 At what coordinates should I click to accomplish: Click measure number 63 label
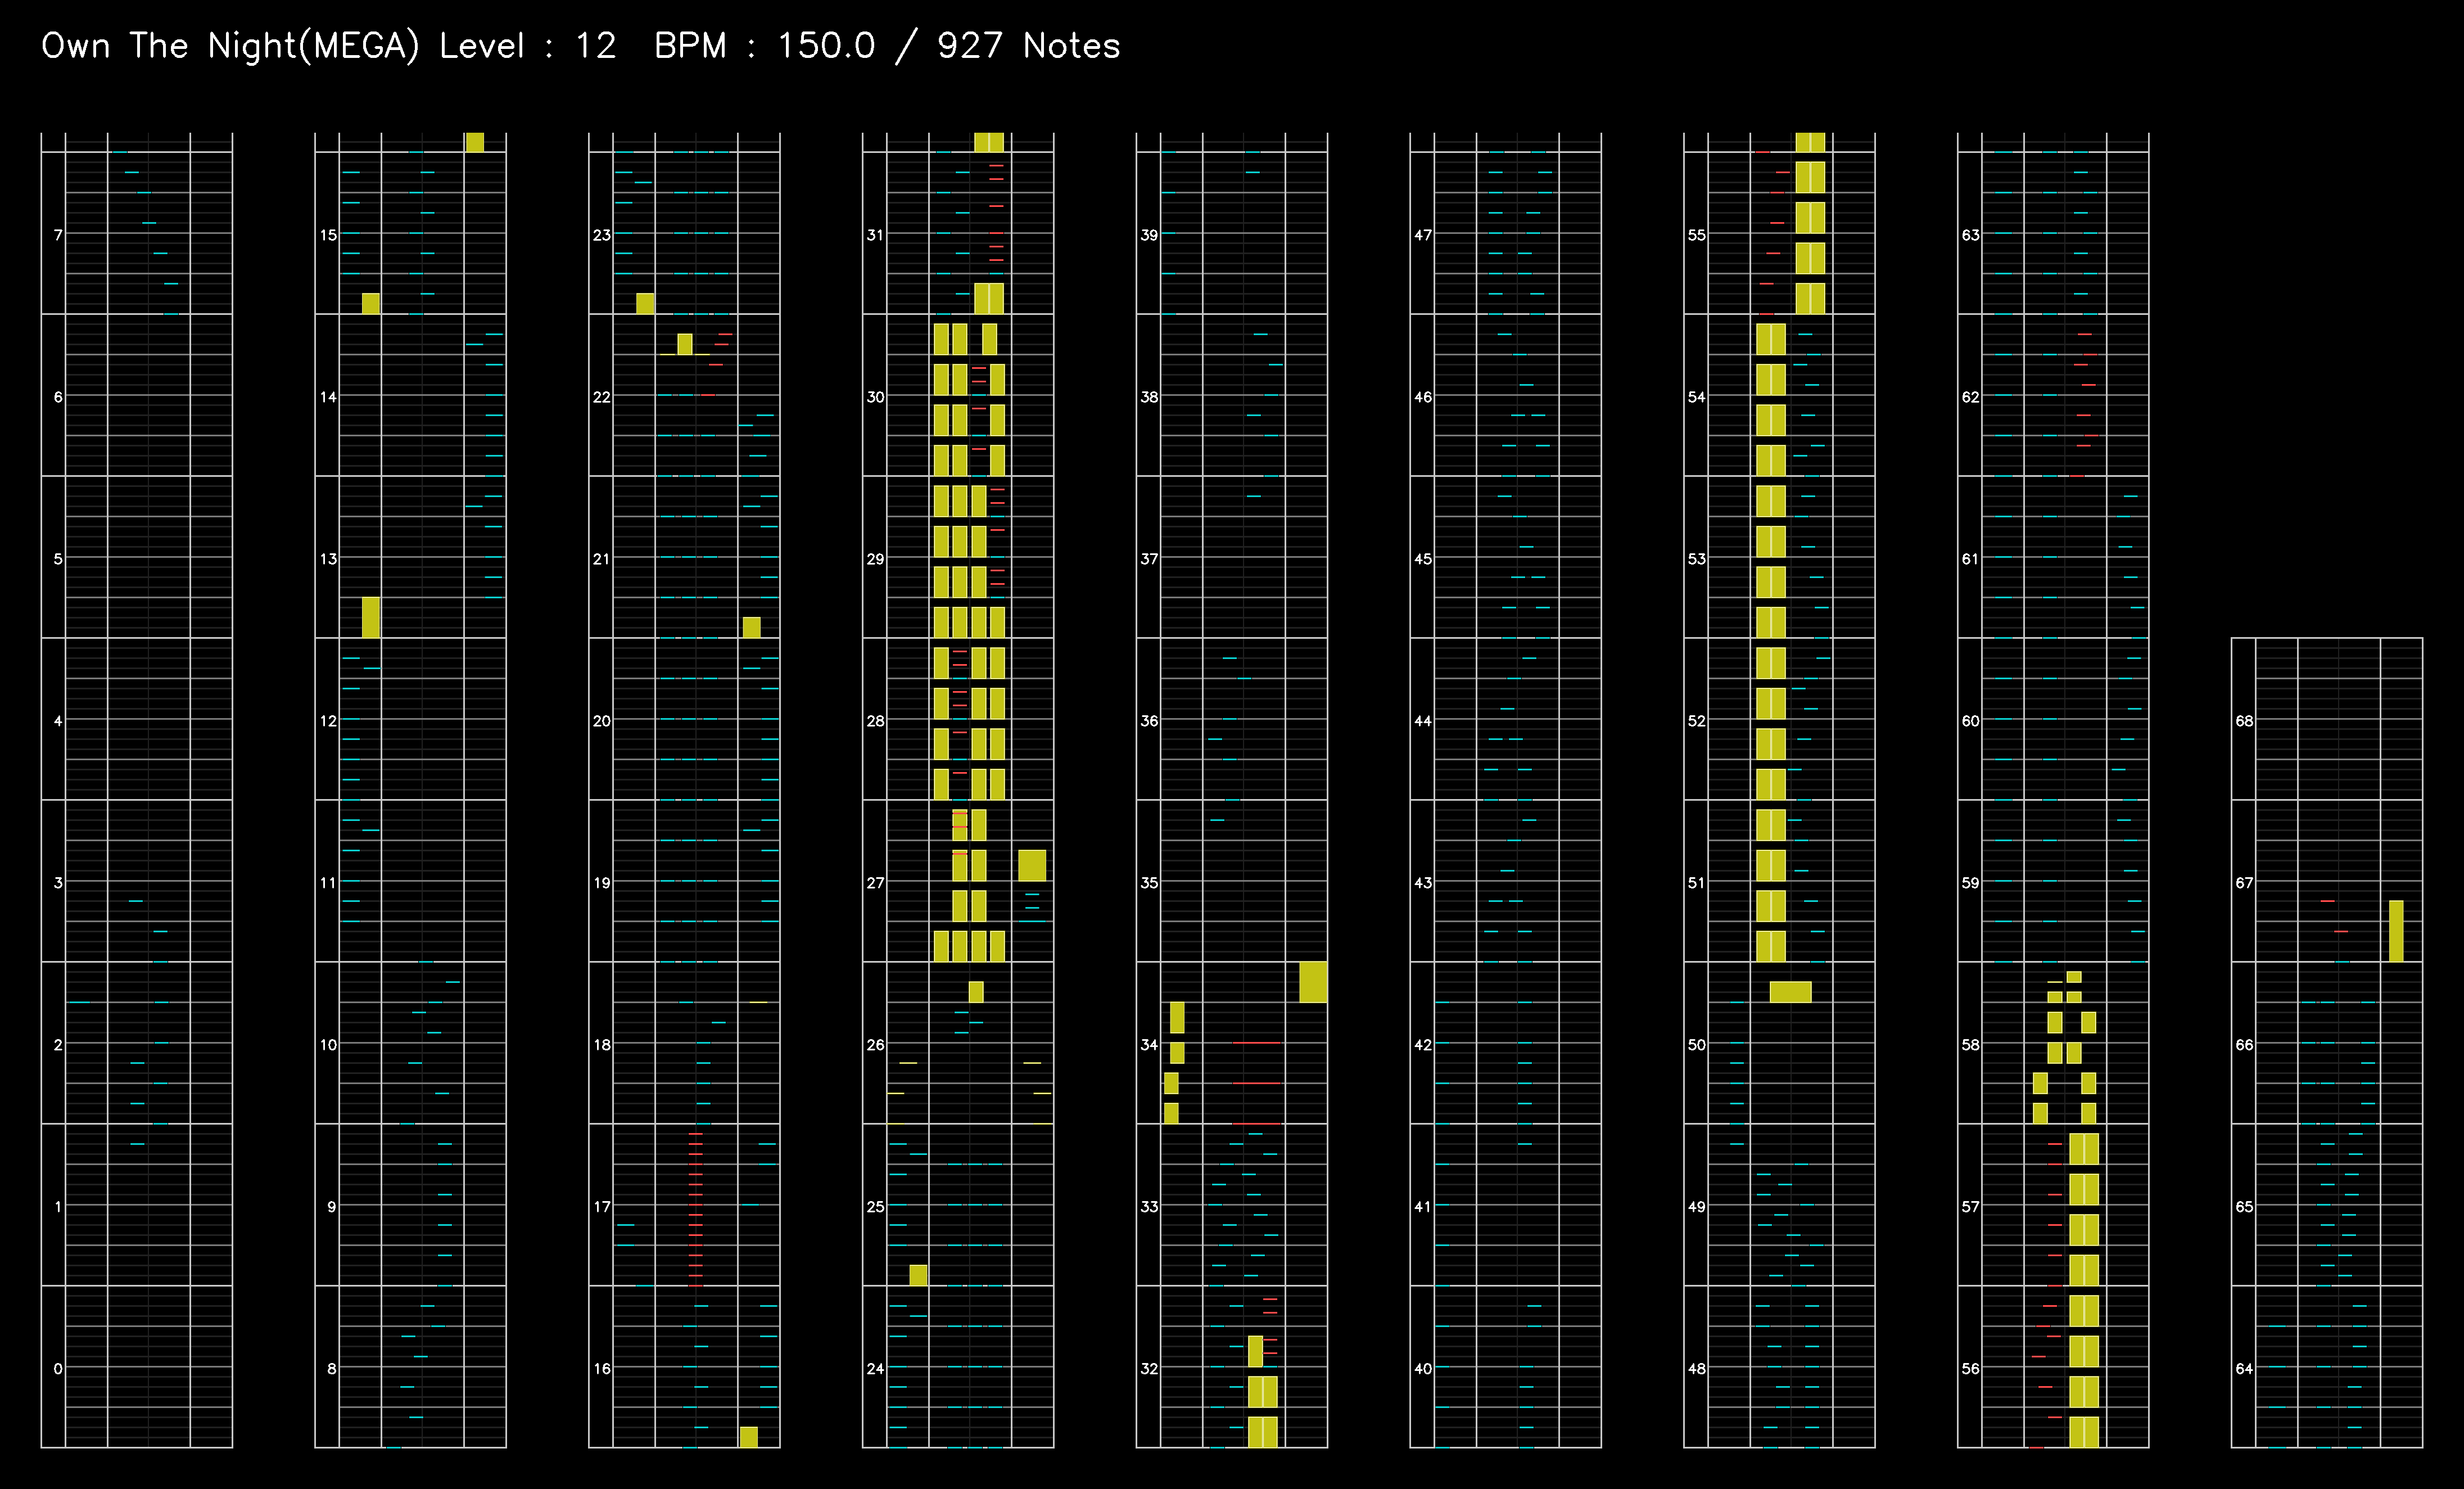(1971, 235)
